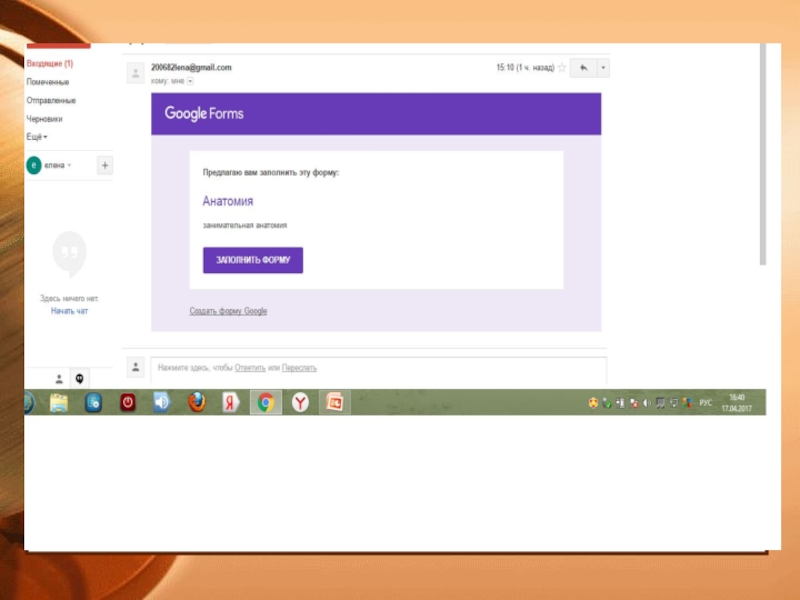Image resolution: width=800 pixels, height=600 pixels.
Task: Click the Start button on the taskbar
Action: click(29, 403)
